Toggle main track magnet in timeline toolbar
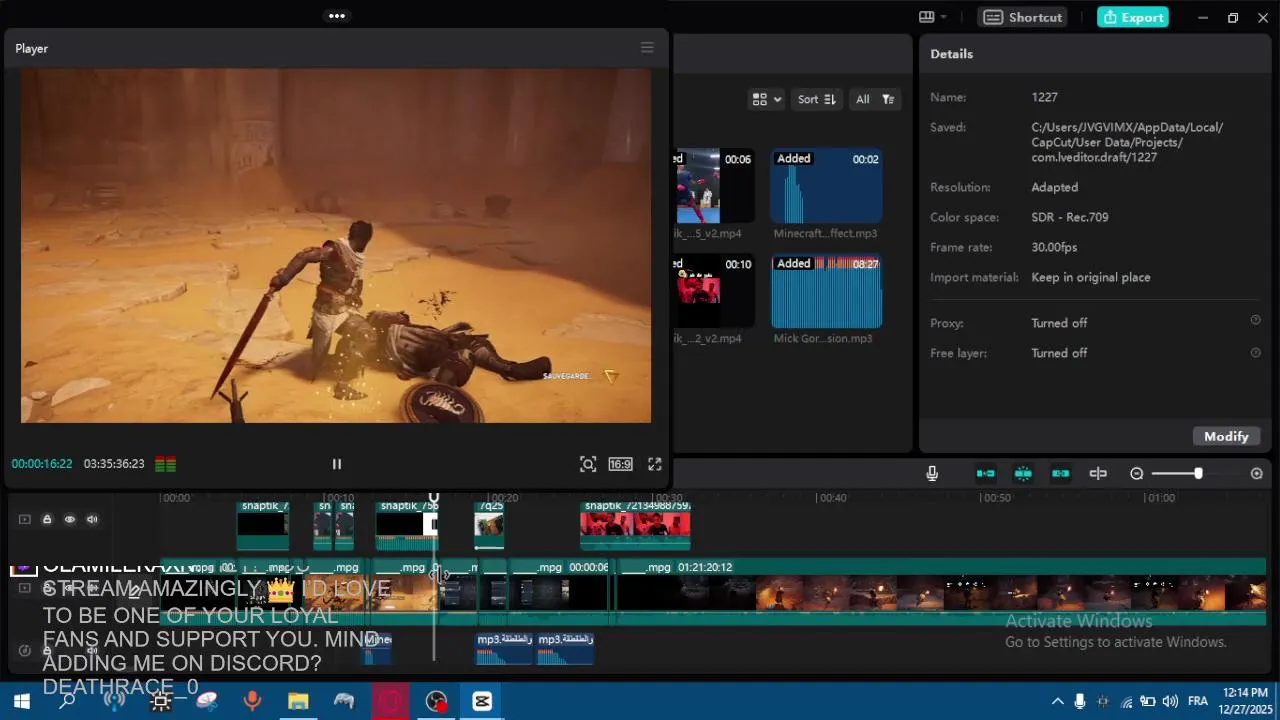The width and height of the screenshot is (1280, 720). (x=986, y=474)
